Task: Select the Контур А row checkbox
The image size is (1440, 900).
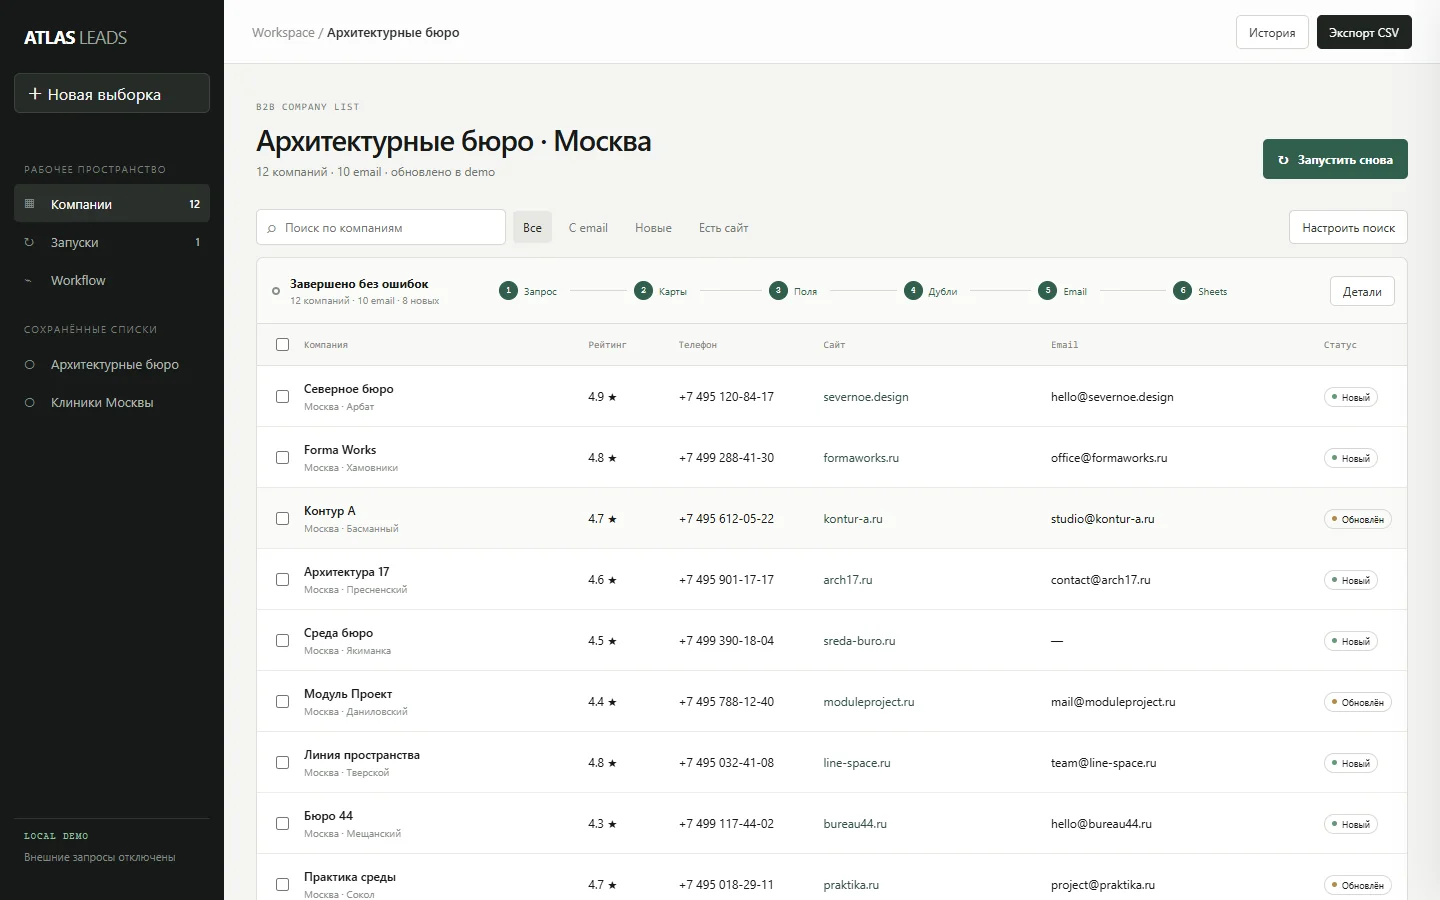Action: pos(282,519)
